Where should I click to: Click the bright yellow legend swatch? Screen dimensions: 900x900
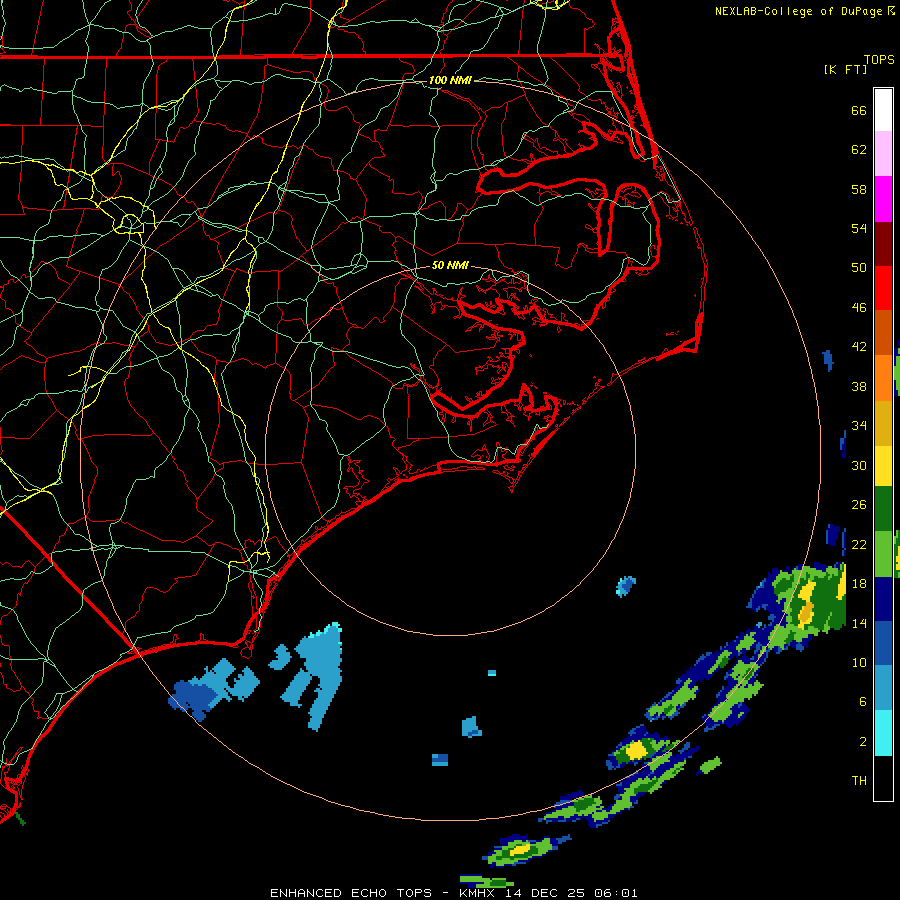coord(883,466)
